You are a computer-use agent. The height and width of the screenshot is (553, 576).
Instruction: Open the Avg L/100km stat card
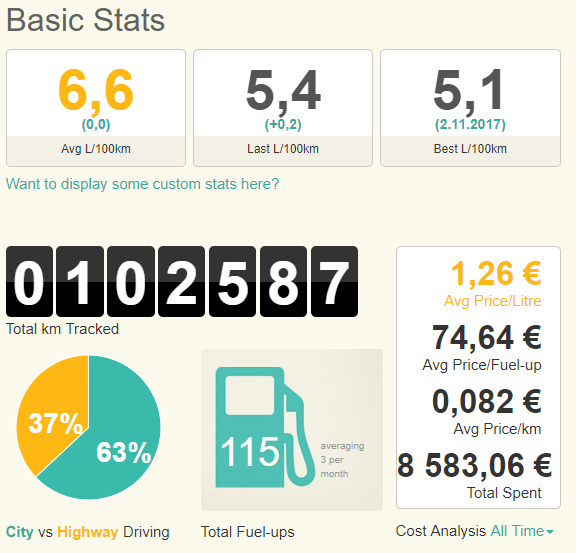[96, 108]
